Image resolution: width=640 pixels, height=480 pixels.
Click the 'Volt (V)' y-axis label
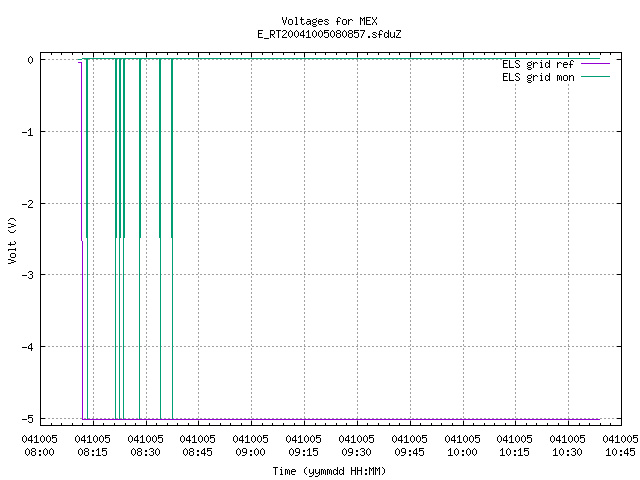coord(12,240)
